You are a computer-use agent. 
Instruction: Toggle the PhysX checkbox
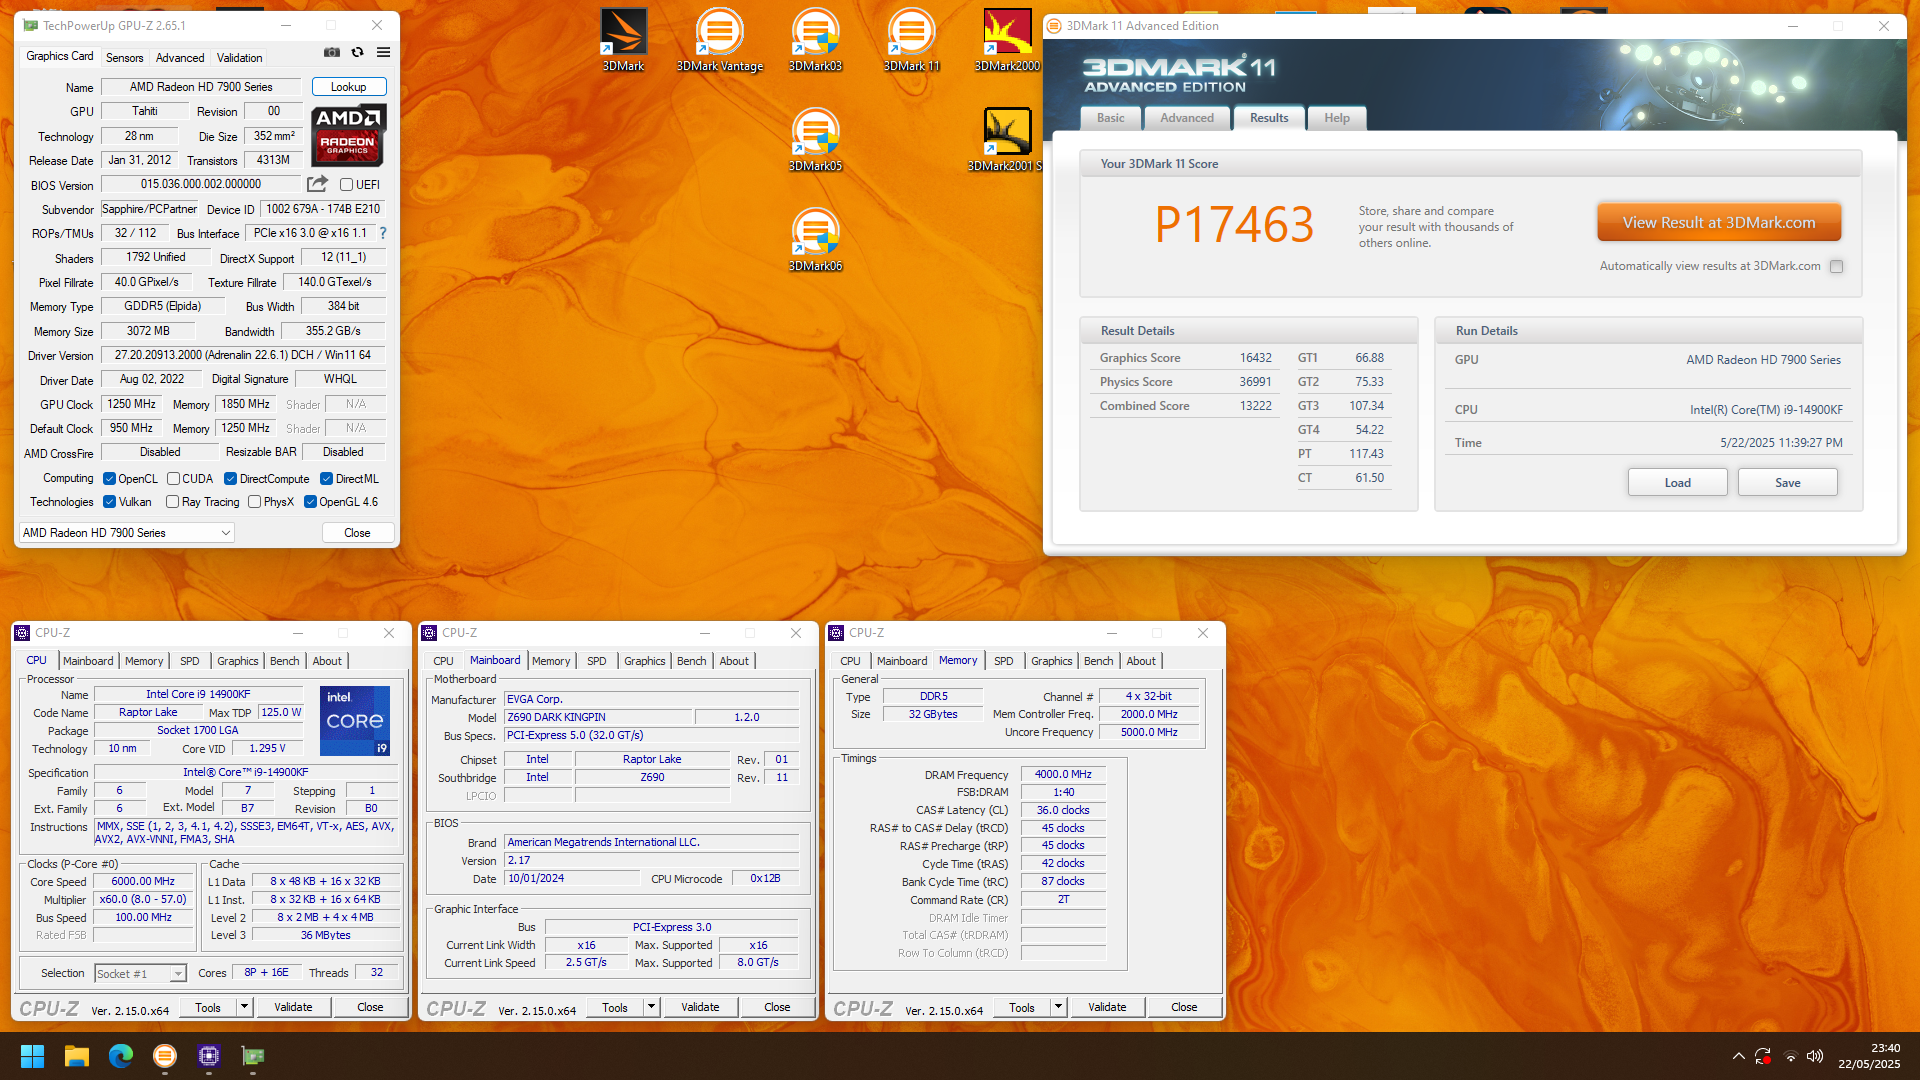coord(254,502)
